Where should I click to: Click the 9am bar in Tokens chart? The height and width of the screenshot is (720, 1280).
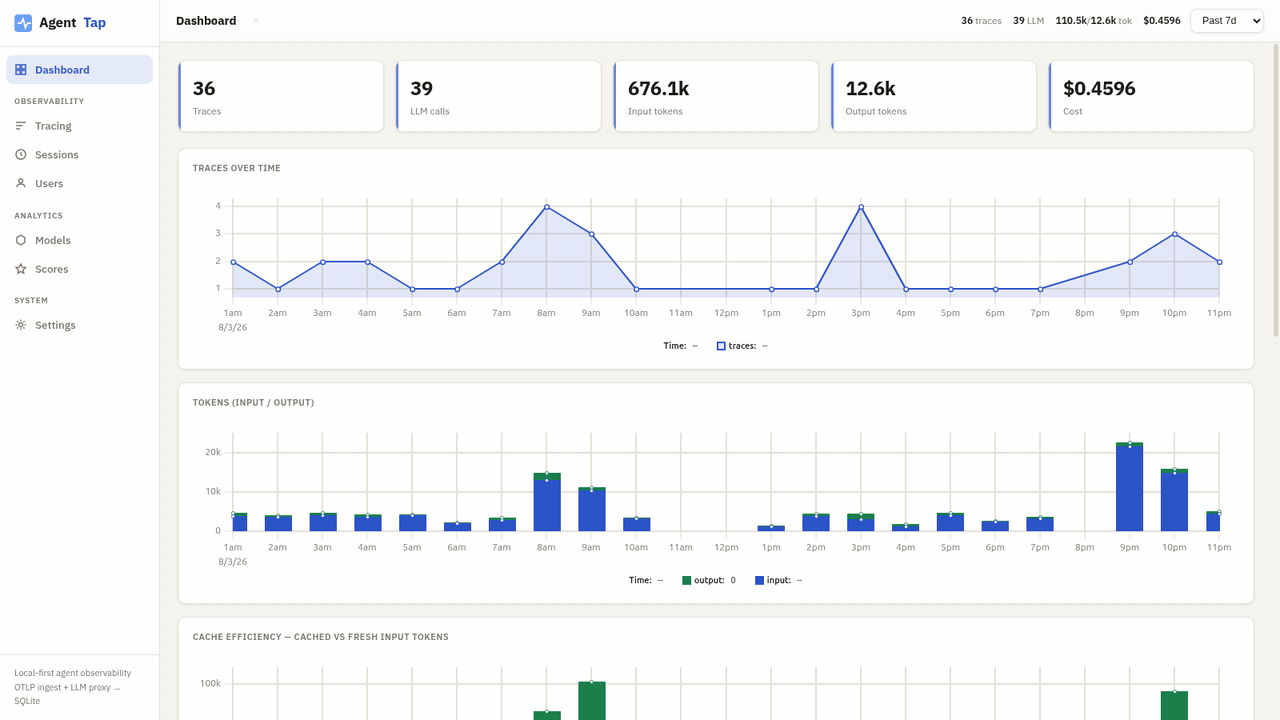pos(592,509)
